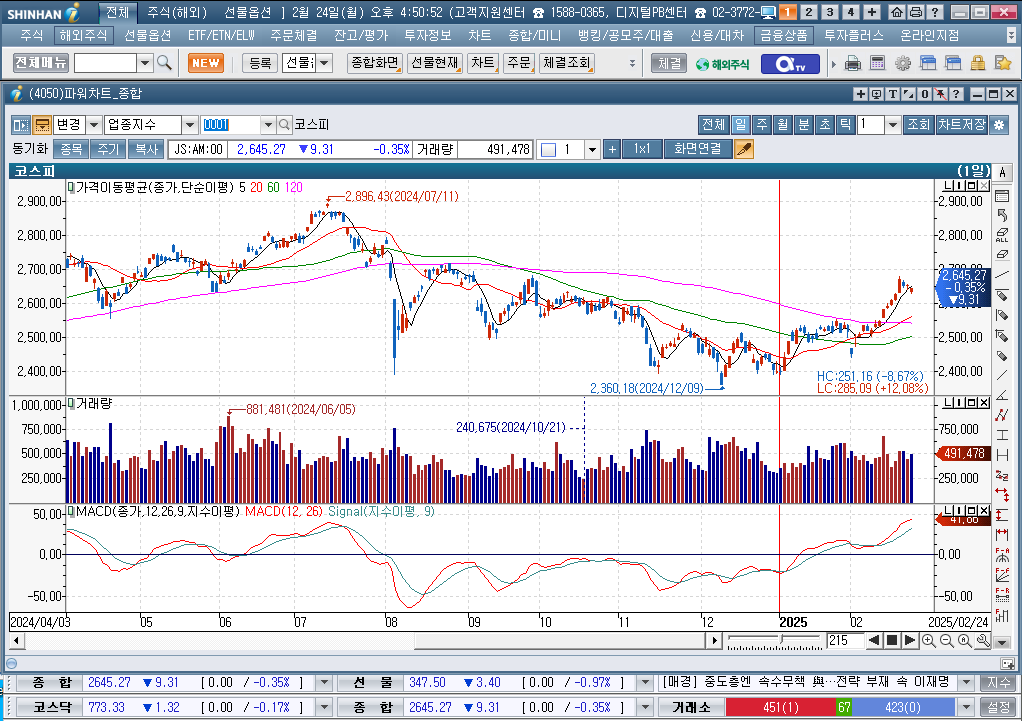Screen dimensions: 1022x721
Task: Open the code 0001 dropdown arrow
Action: tap(268, 125)
